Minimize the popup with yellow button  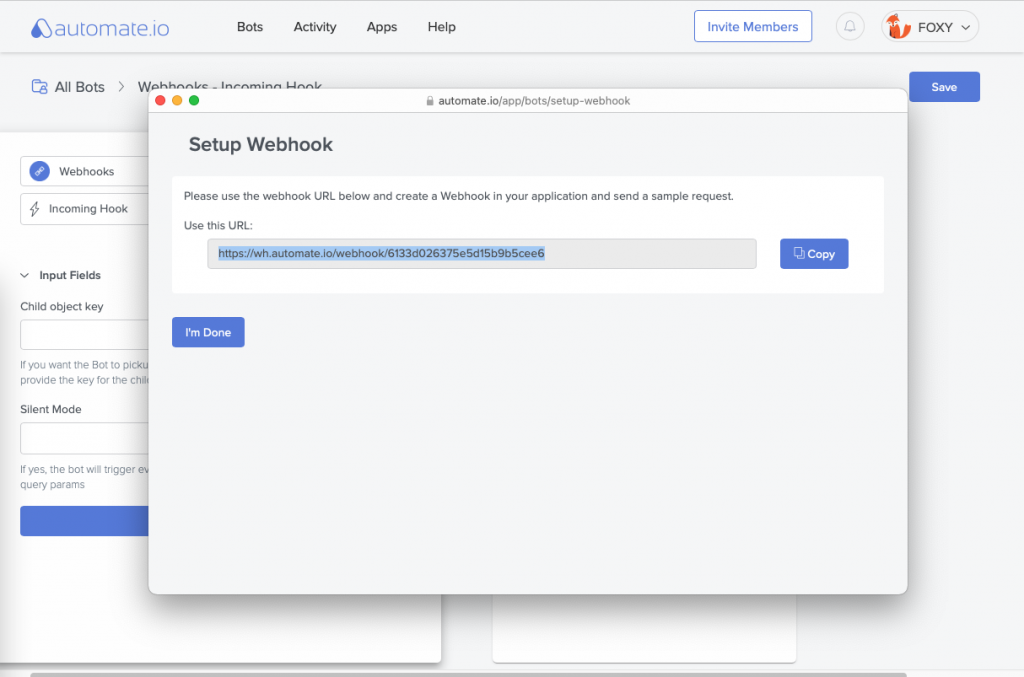click(177, 101)
